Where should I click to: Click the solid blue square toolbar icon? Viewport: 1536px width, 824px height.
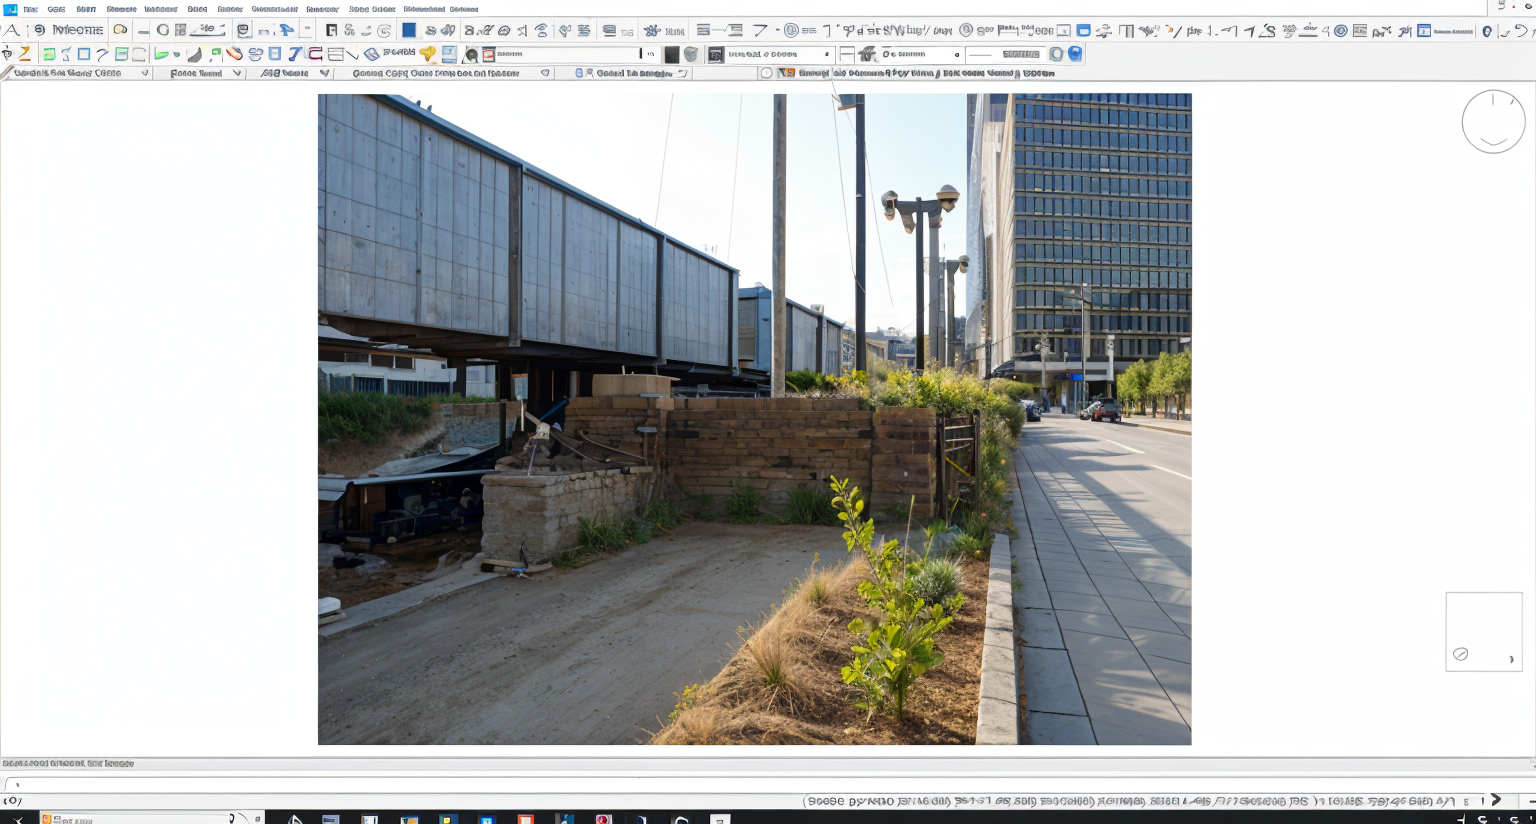click(409, 30)
